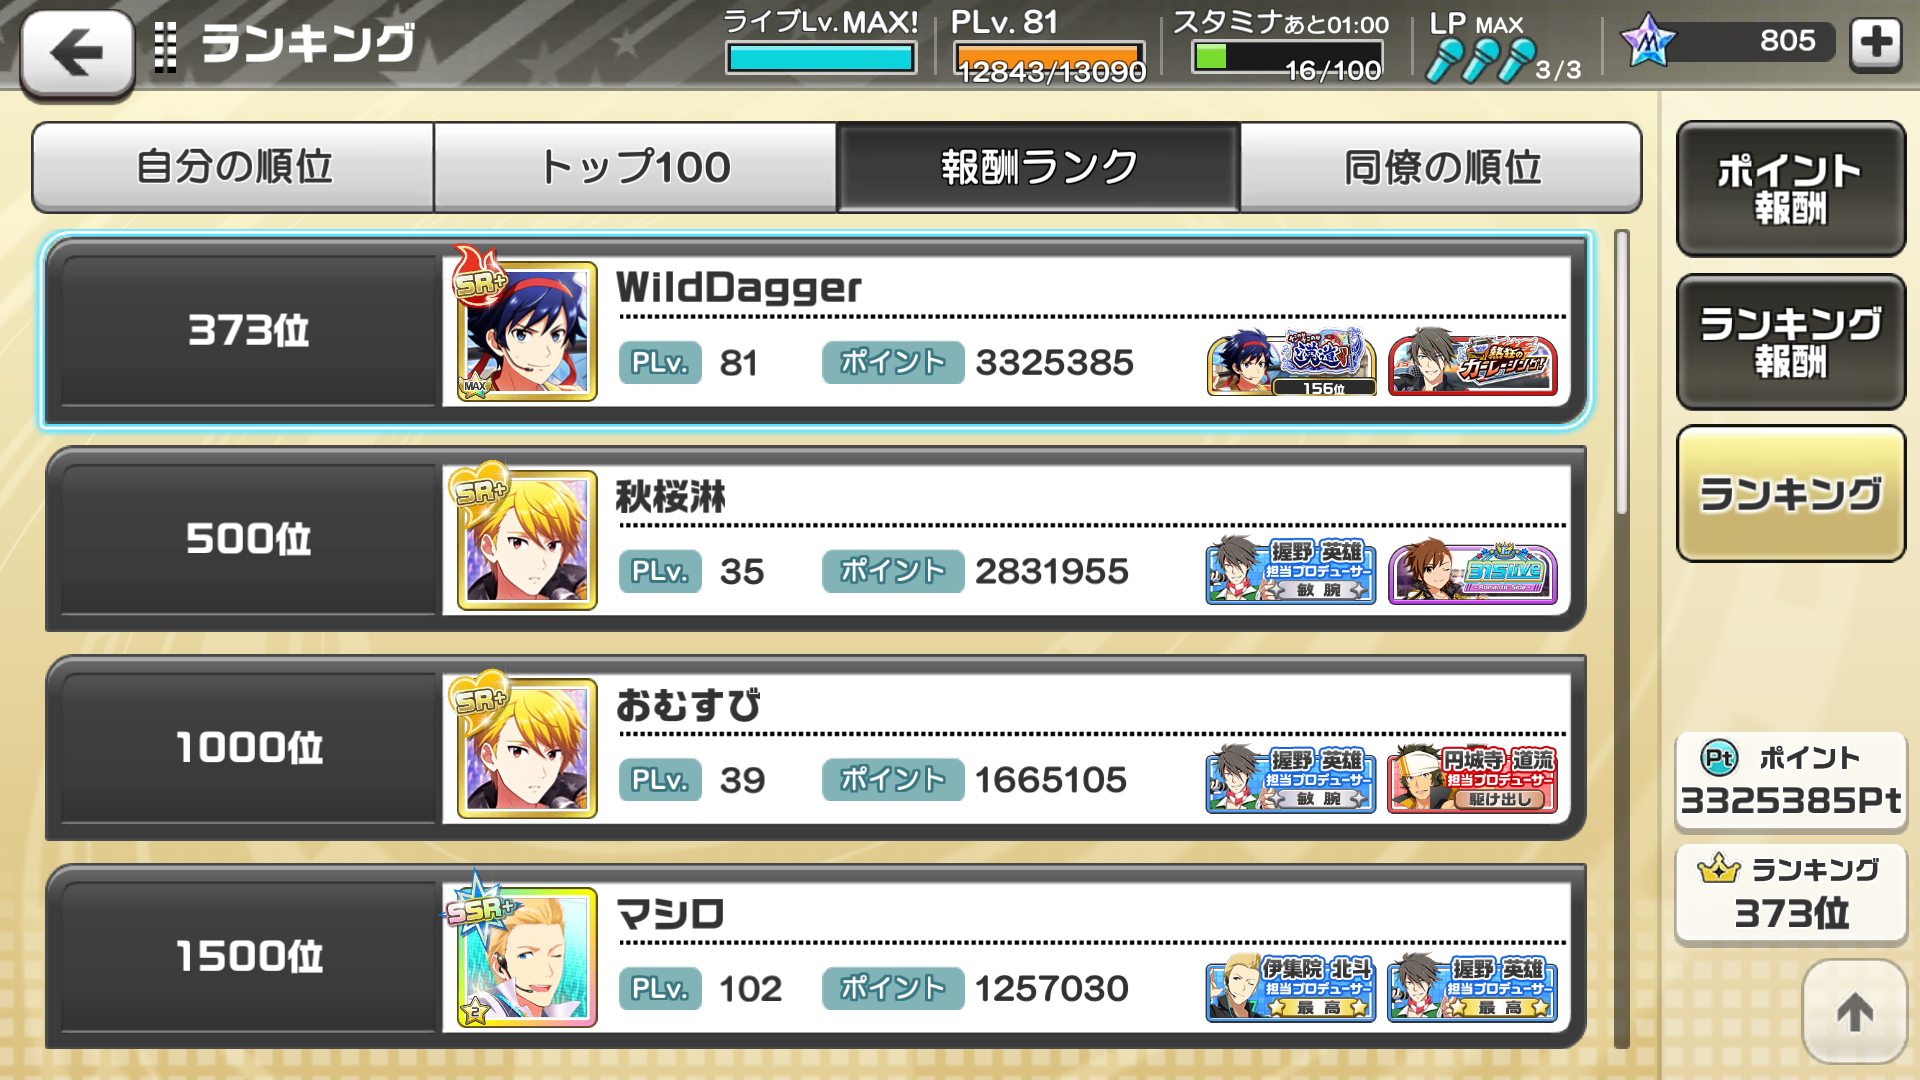Switch to トップ100 tab

(x=636, y=167)
